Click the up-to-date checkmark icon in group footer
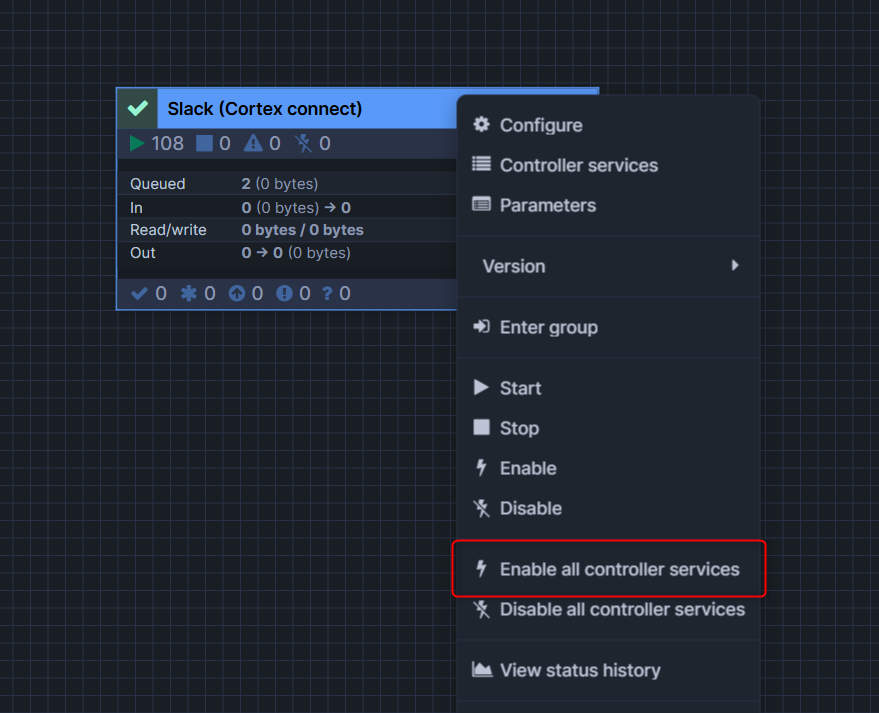 139,293
